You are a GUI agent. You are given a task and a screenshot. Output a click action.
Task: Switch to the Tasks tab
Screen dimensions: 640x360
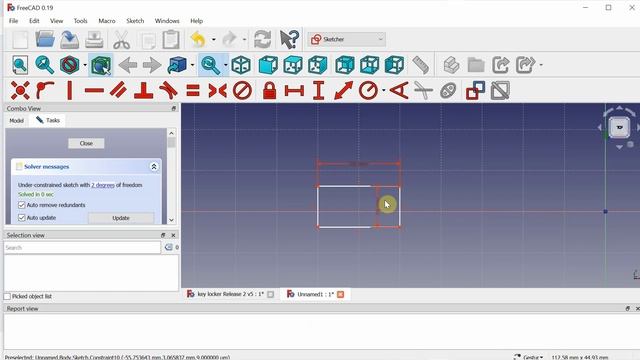pyautogui.click(x=48, y=120)
